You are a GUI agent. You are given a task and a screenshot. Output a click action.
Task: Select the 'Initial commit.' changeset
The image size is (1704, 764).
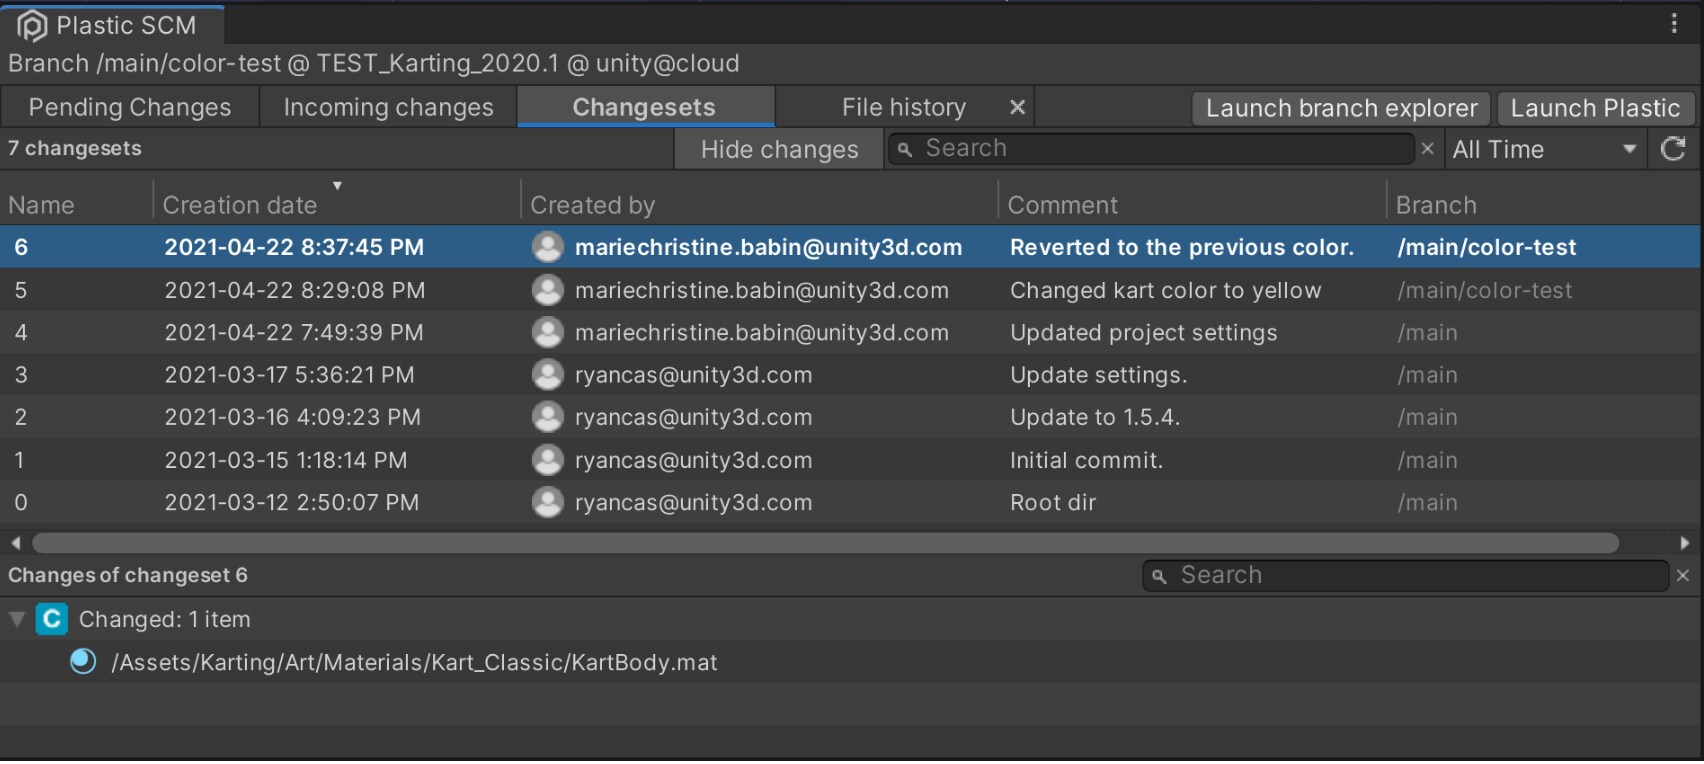(x=850, y=460)
